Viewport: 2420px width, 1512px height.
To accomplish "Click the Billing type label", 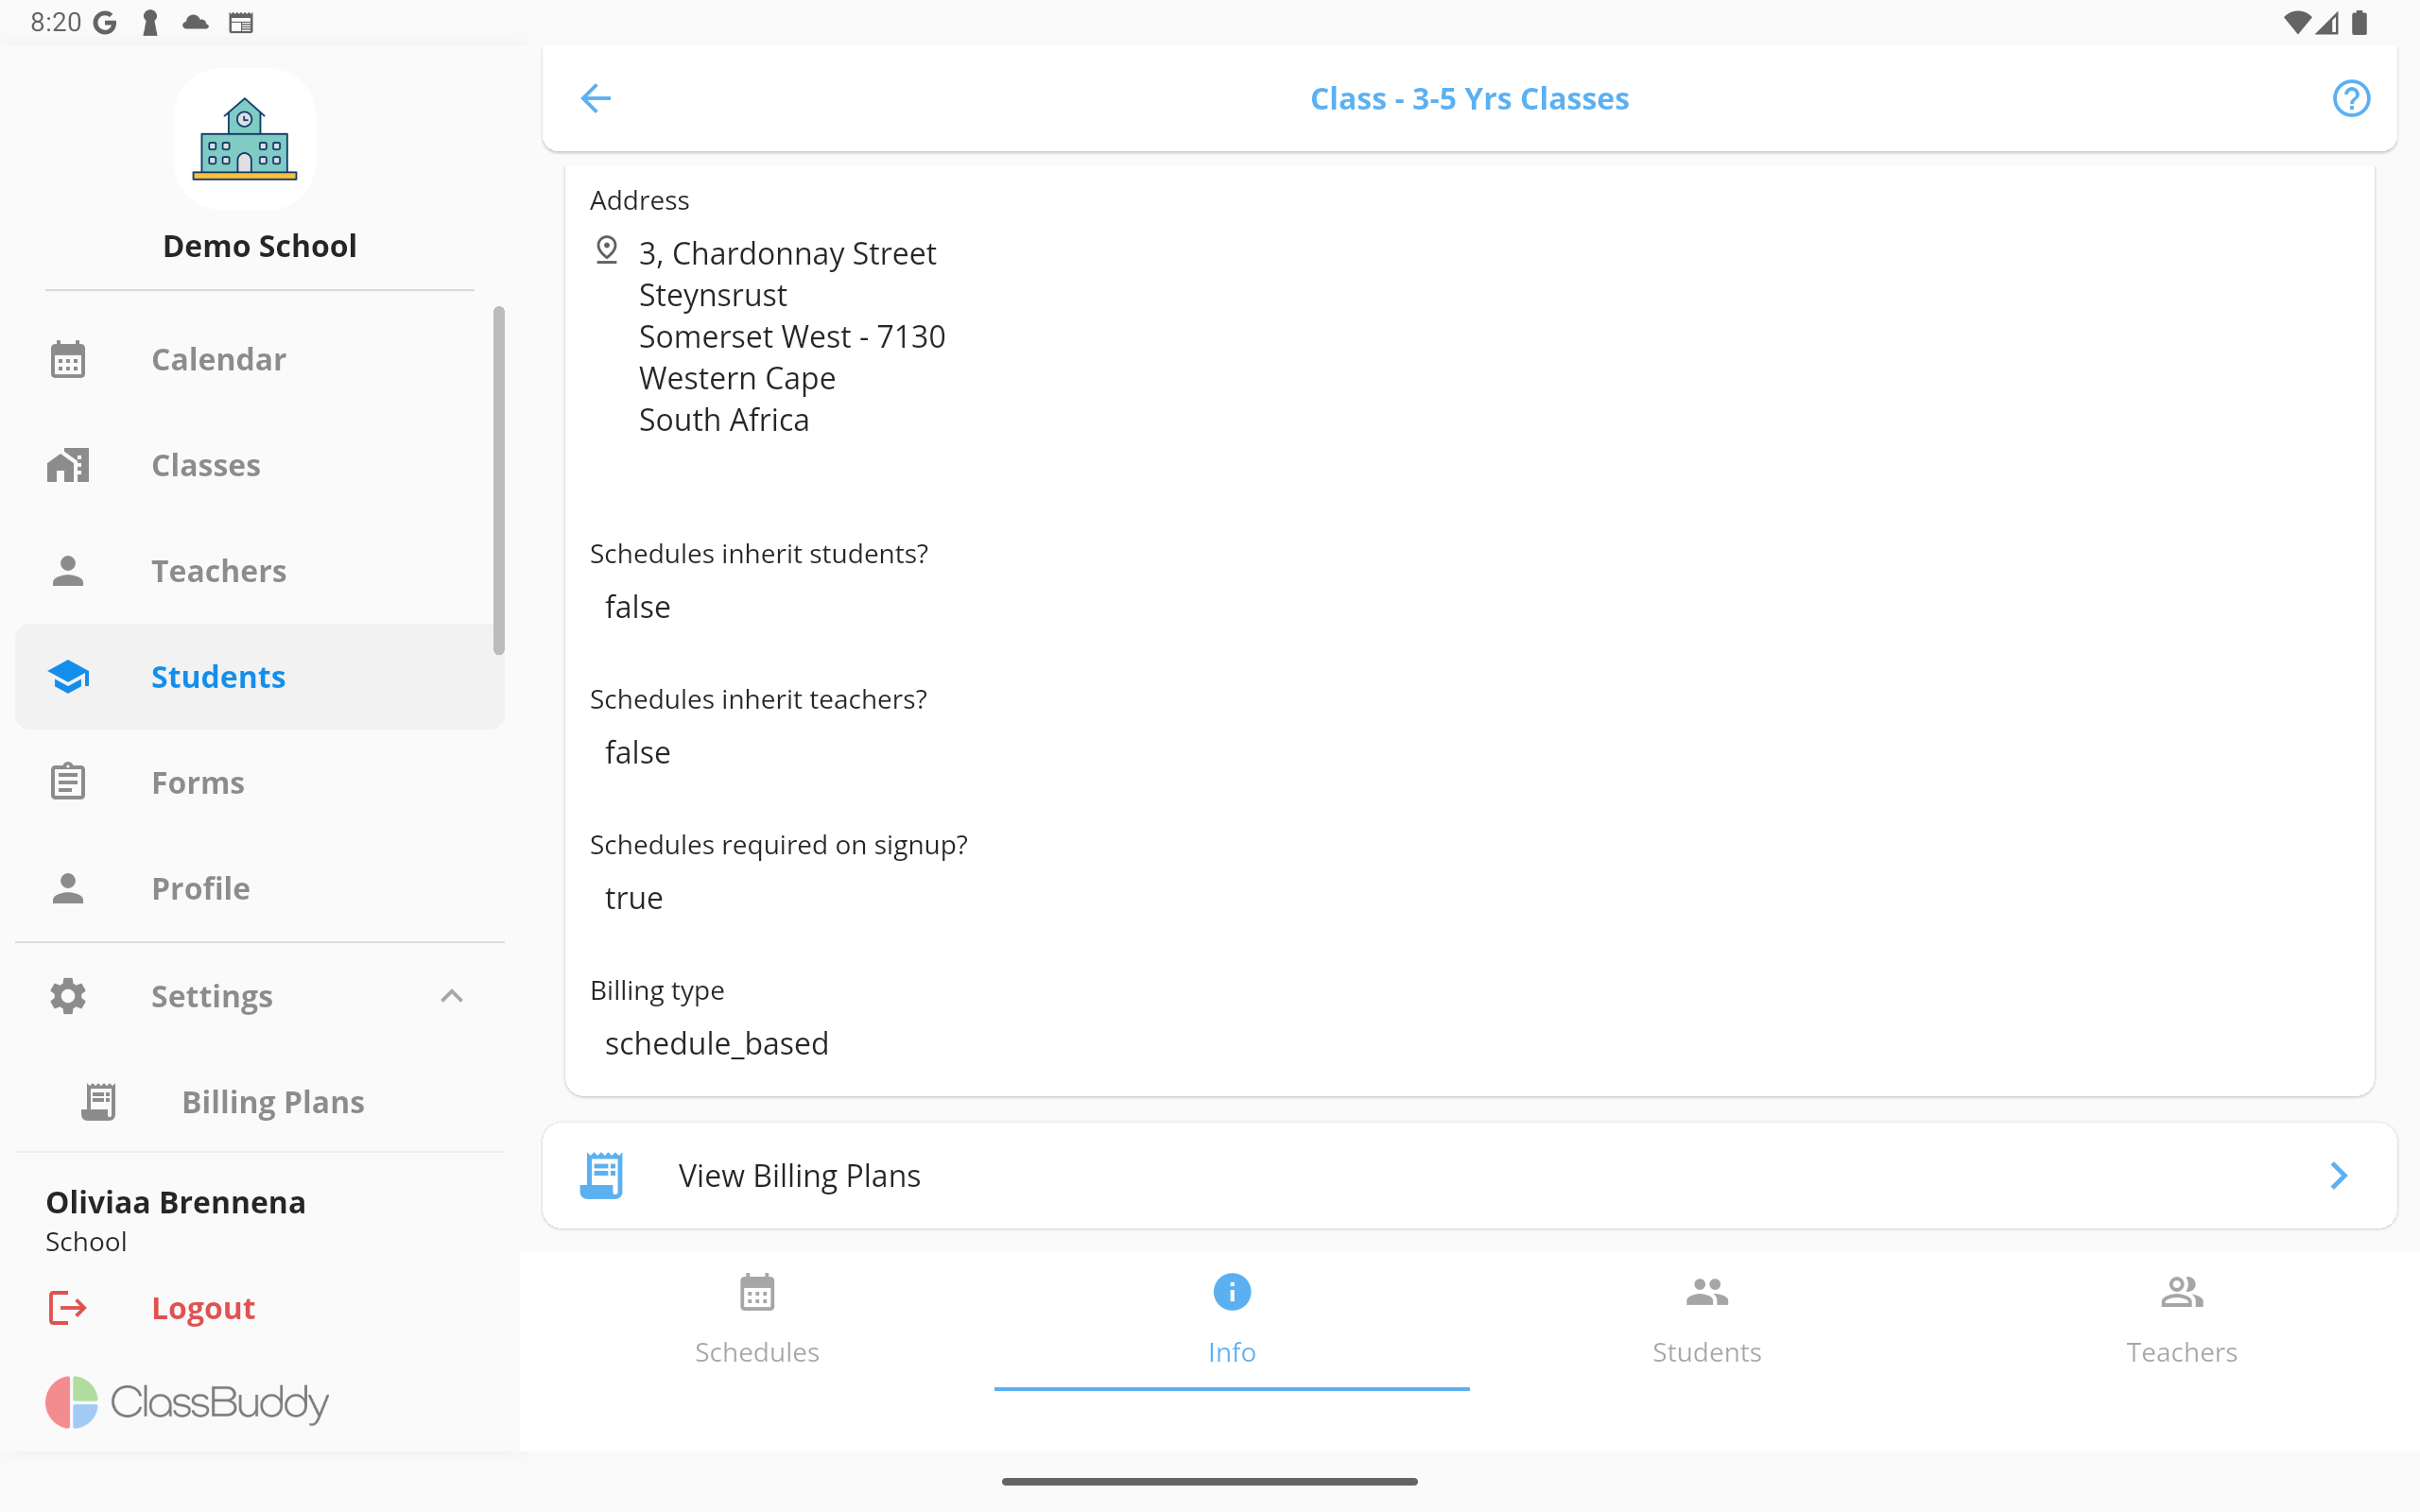I will [x=657, y=990].
